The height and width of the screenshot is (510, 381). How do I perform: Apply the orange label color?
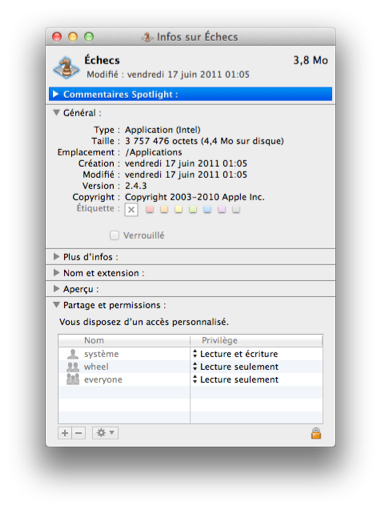click(164, 209)
